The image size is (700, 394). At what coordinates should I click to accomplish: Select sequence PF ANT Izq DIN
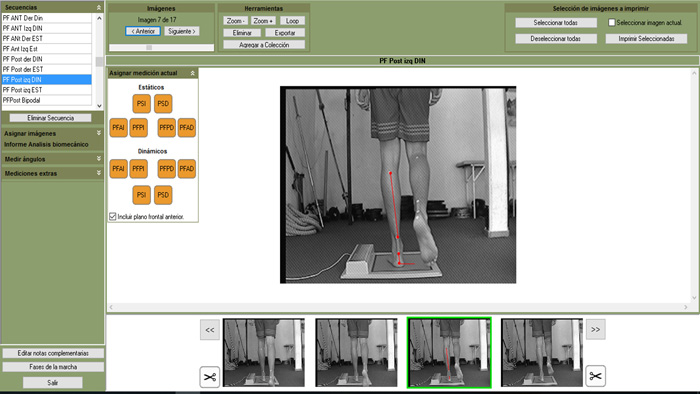tap(46, 28)
